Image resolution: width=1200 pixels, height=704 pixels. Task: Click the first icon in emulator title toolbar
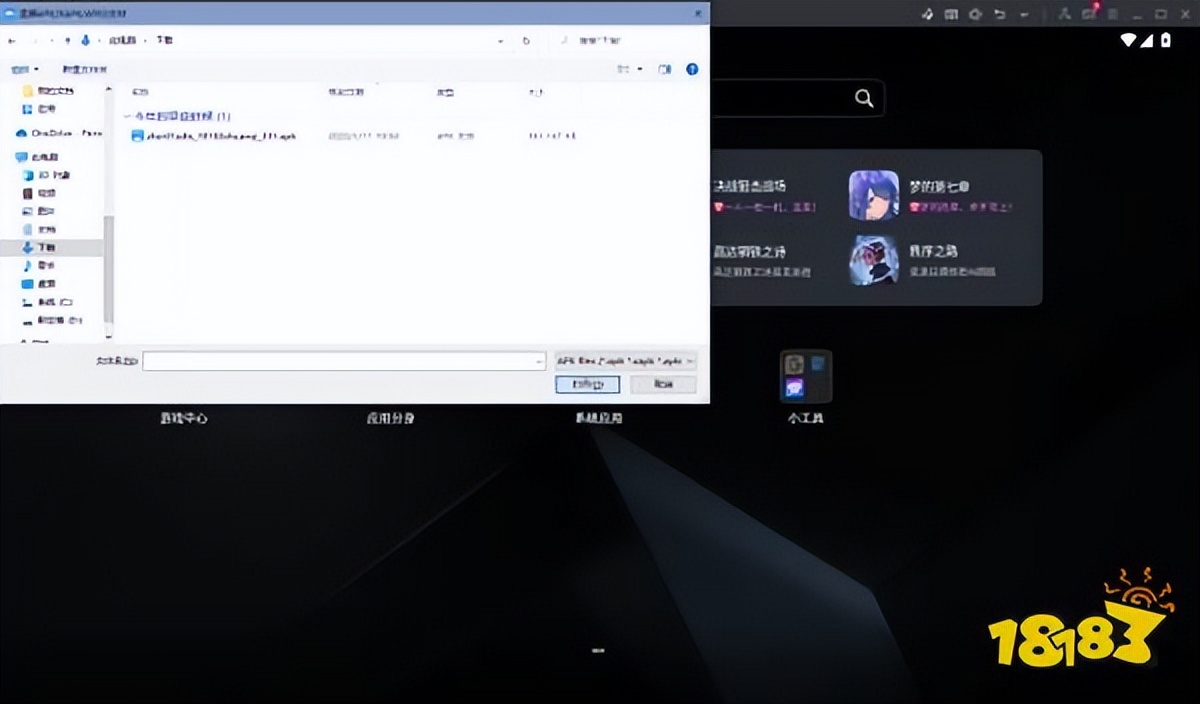(x=927, y=14)
